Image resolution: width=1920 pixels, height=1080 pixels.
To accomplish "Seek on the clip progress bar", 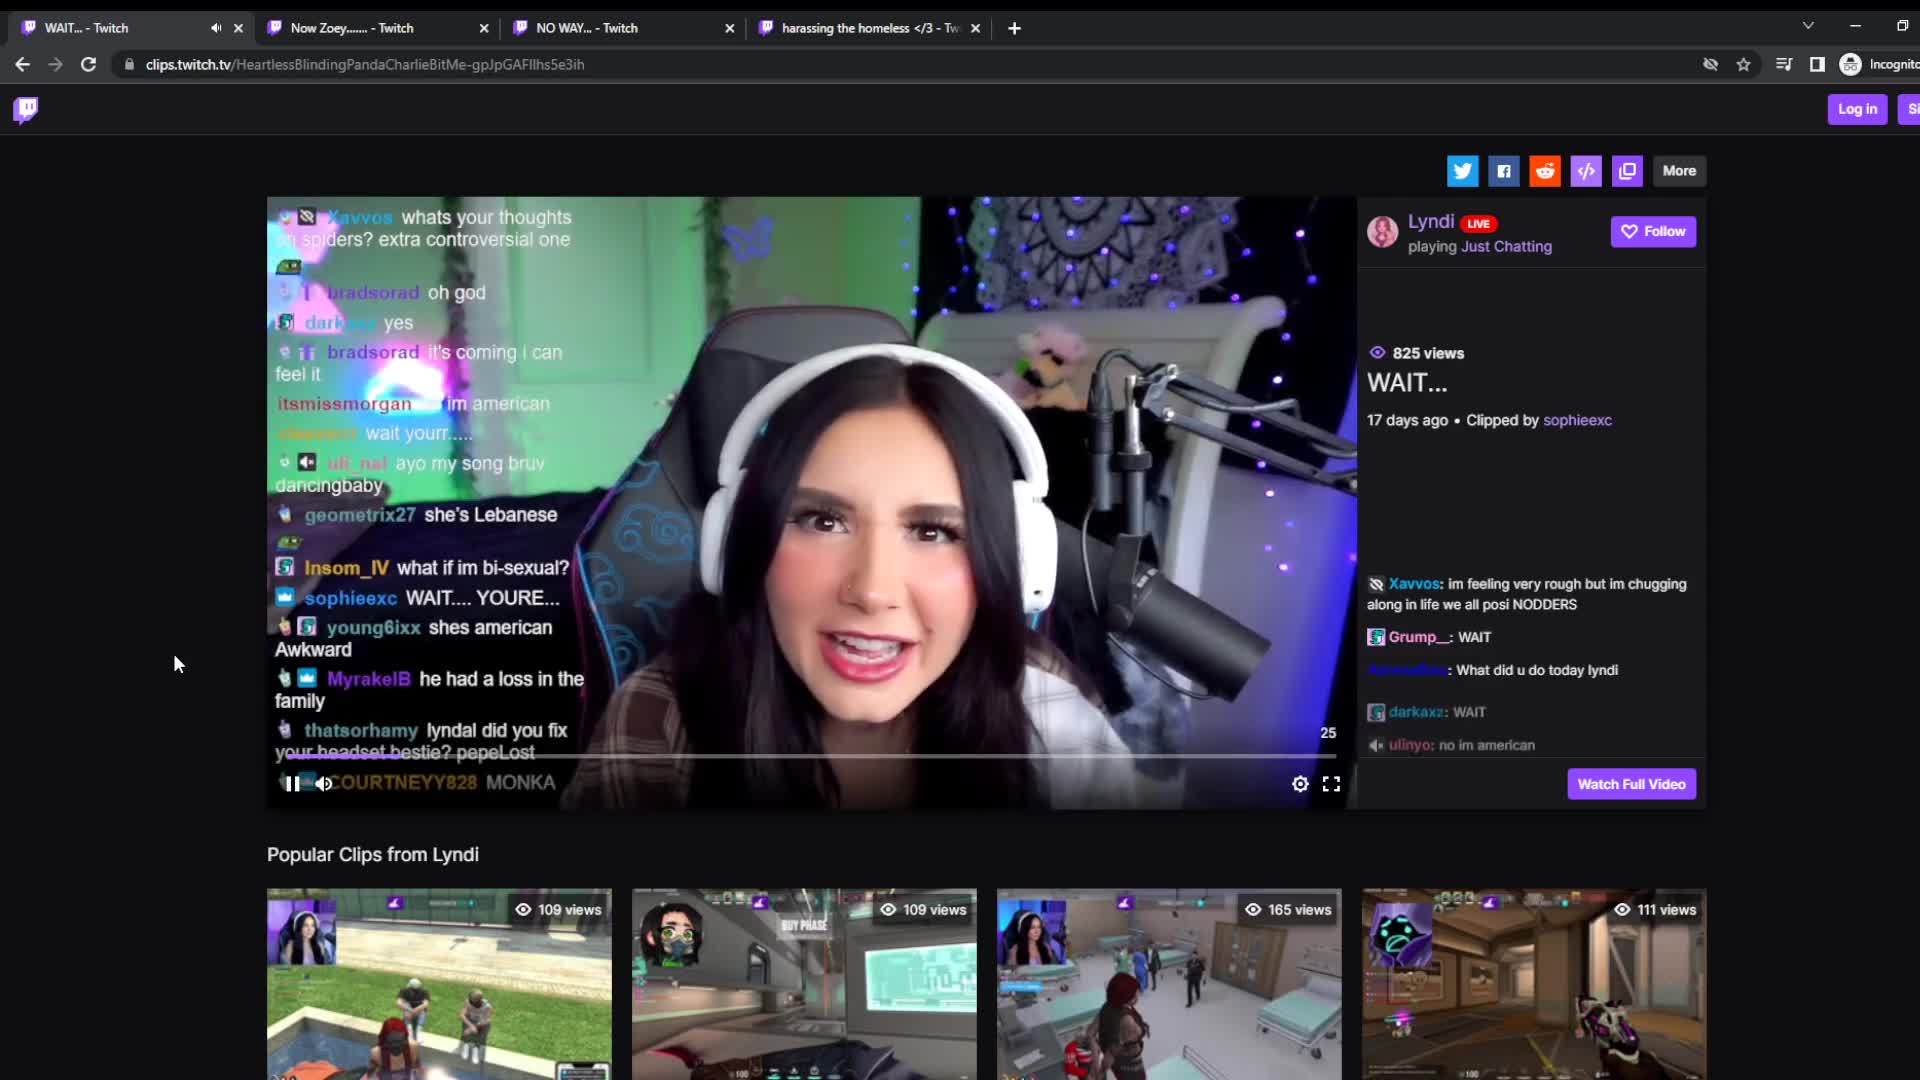I will [x=811, y=756].
